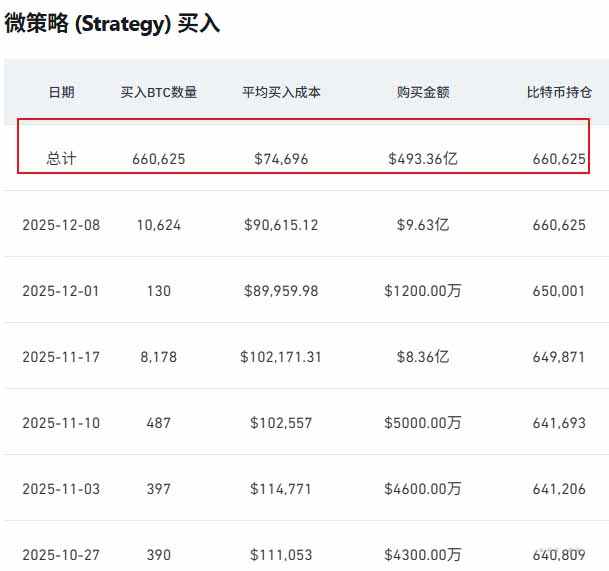Click the purchase amount $4600.00万
Image resolution: width=609 pixels, height=571 pixels.
click(x=423, y=489)
